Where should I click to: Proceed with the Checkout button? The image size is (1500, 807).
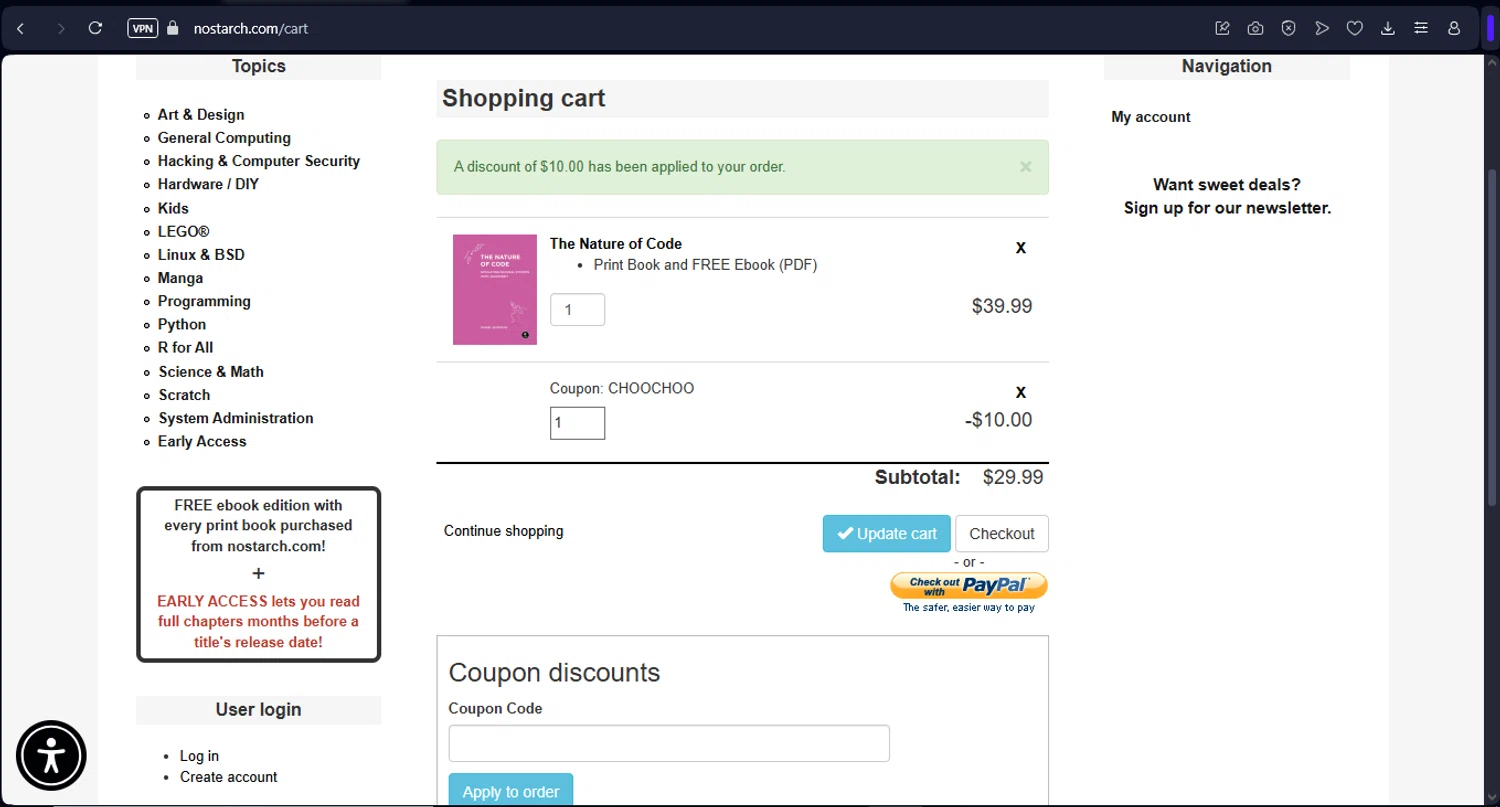(1001, 534)
